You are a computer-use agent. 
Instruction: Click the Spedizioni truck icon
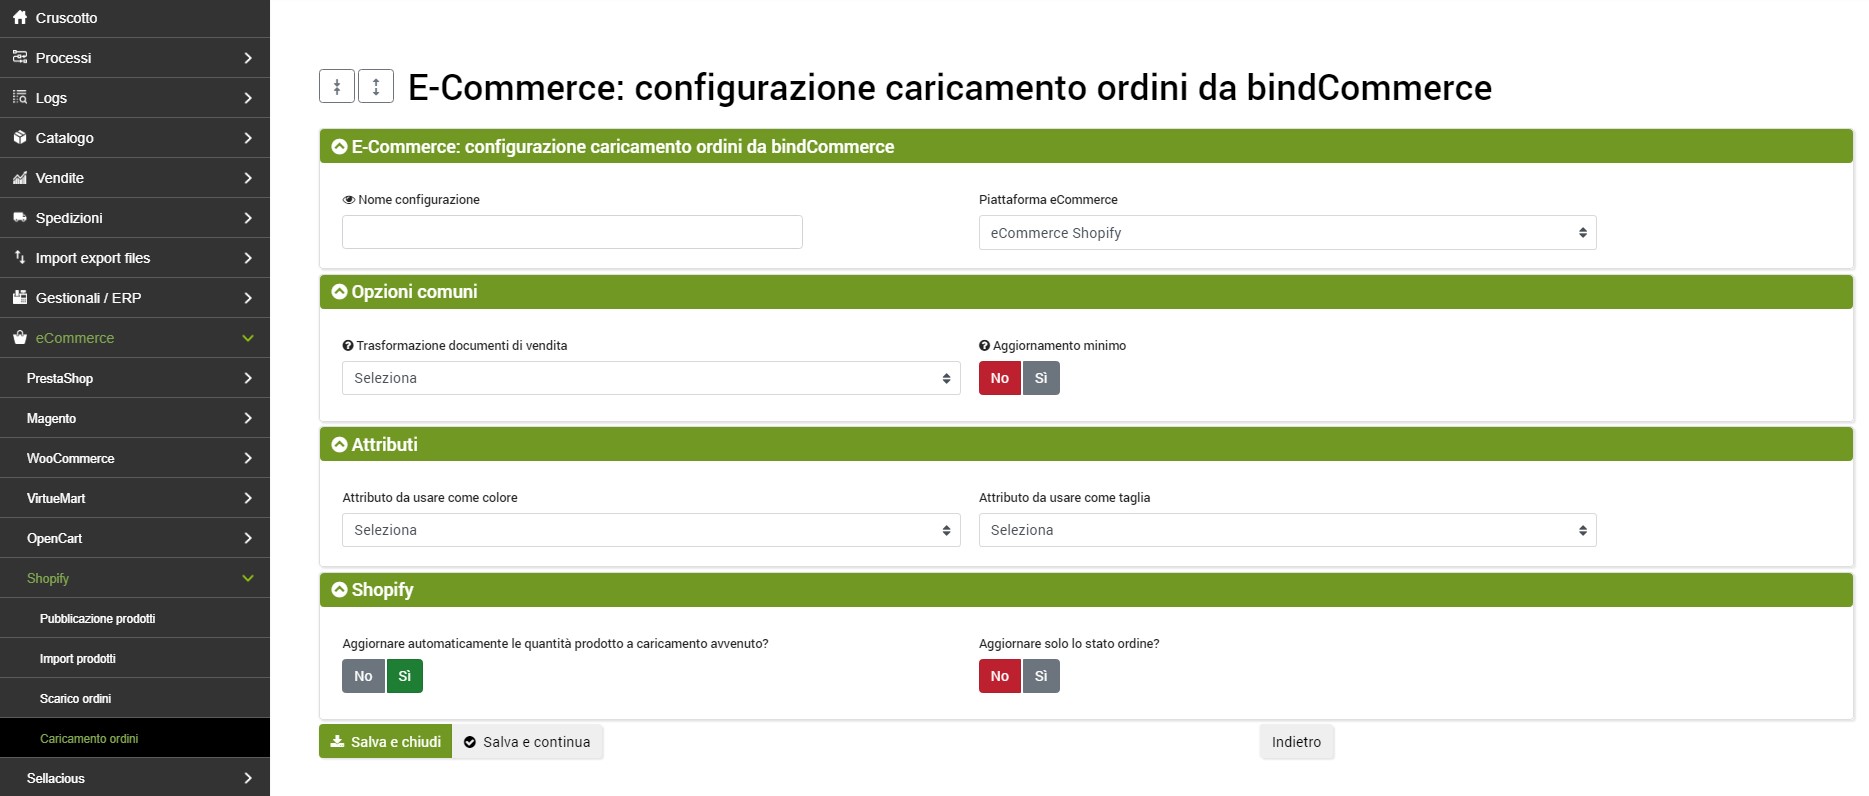pyautogui.click(x=19, y=217)
